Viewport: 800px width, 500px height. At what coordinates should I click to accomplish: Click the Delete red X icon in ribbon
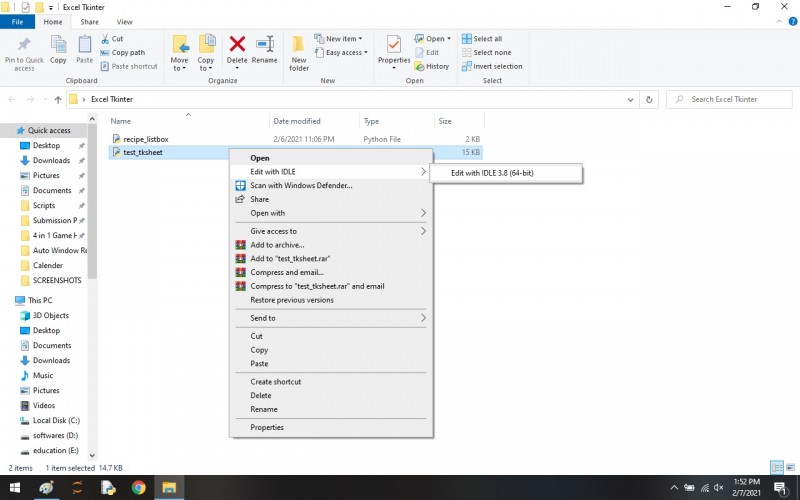pyautogui.click(x=237, y=44)
